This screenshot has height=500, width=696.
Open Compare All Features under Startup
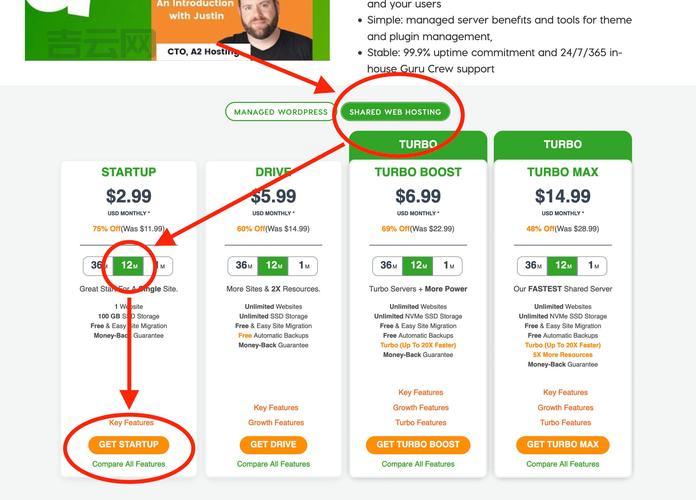129,464
